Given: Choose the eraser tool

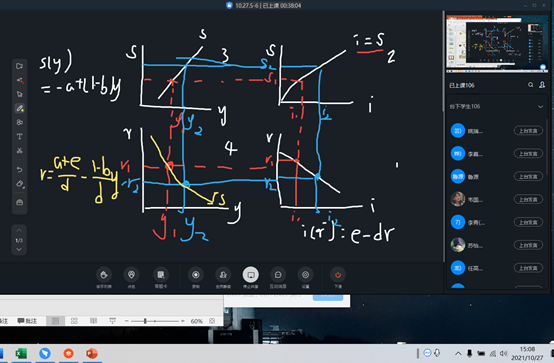Looking at the screenshot, I should (x=19, y=184).
